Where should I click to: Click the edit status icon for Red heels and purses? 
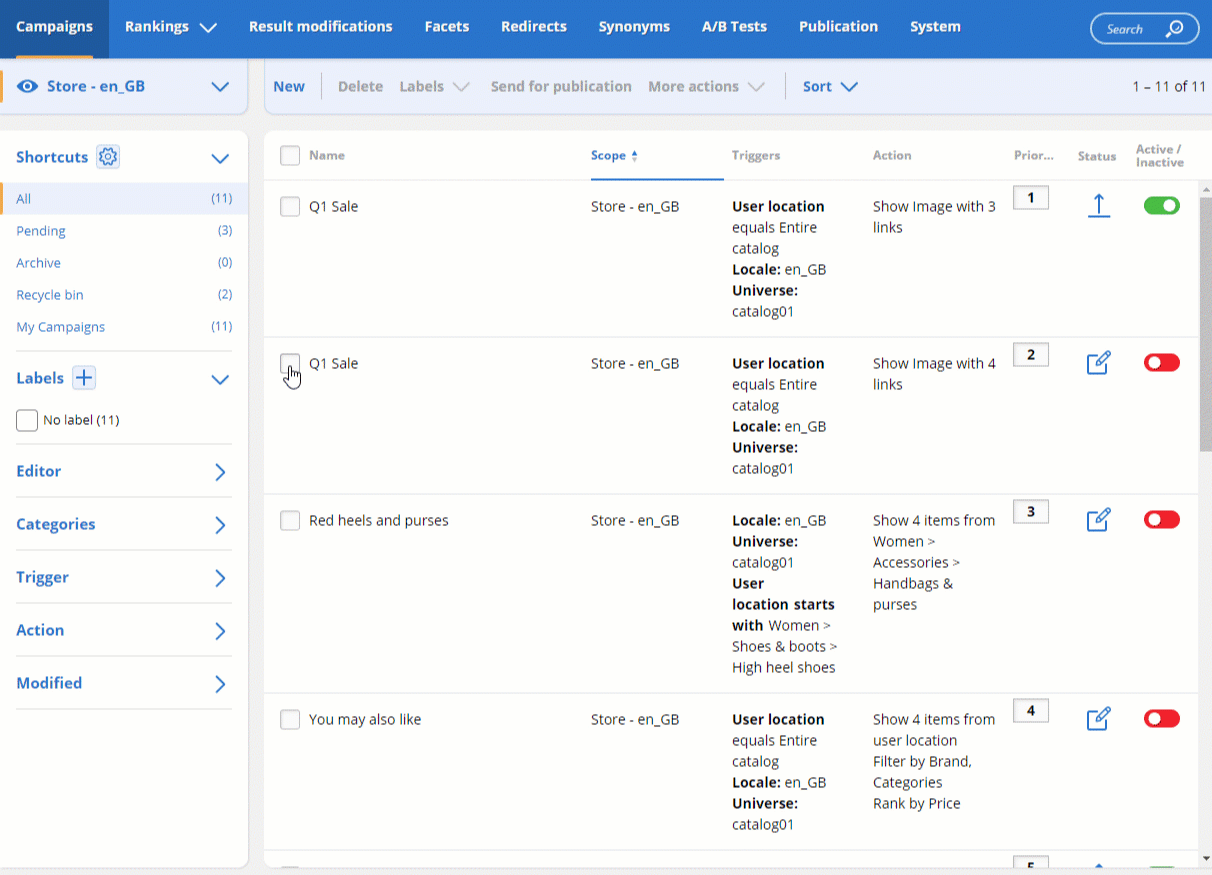[1098, 520]
